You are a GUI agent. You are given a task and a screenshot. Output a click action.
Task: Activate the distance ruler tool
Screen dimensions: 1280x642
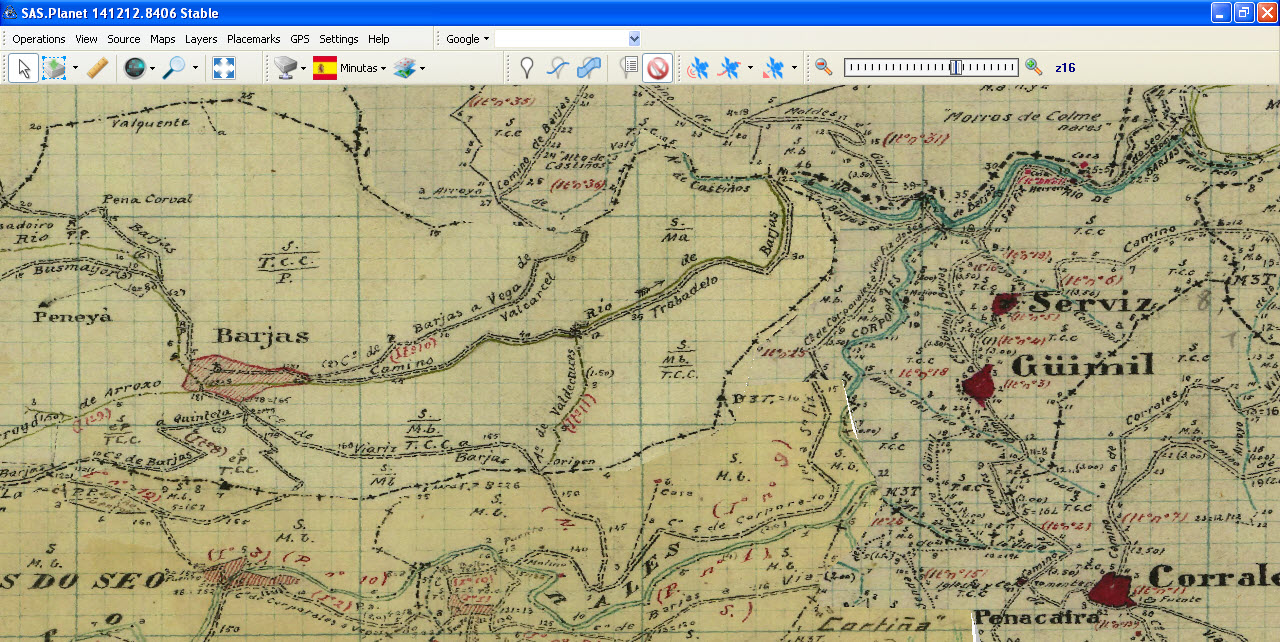click(97, 68)
